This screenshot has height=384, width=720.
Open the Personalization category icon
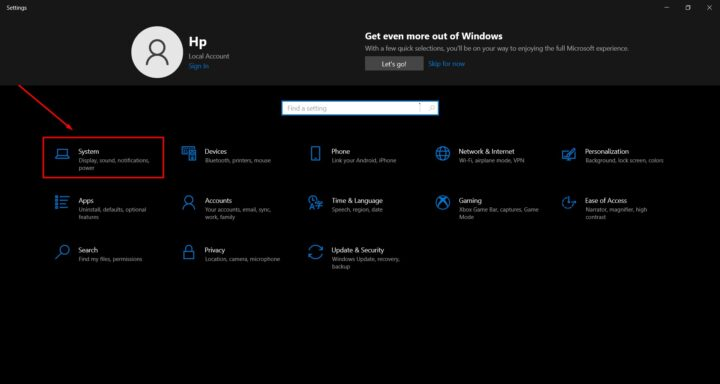569,154
